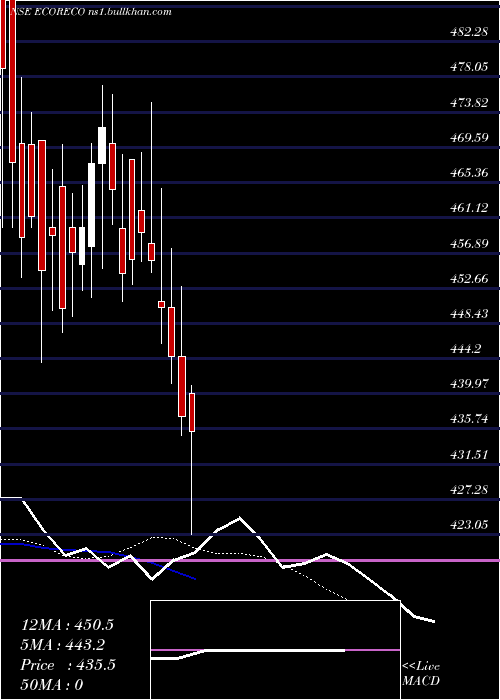The height and width of the screenshot is (700, 500).
Task: Click the 473.82 price axis label
Action: point(468,103)
